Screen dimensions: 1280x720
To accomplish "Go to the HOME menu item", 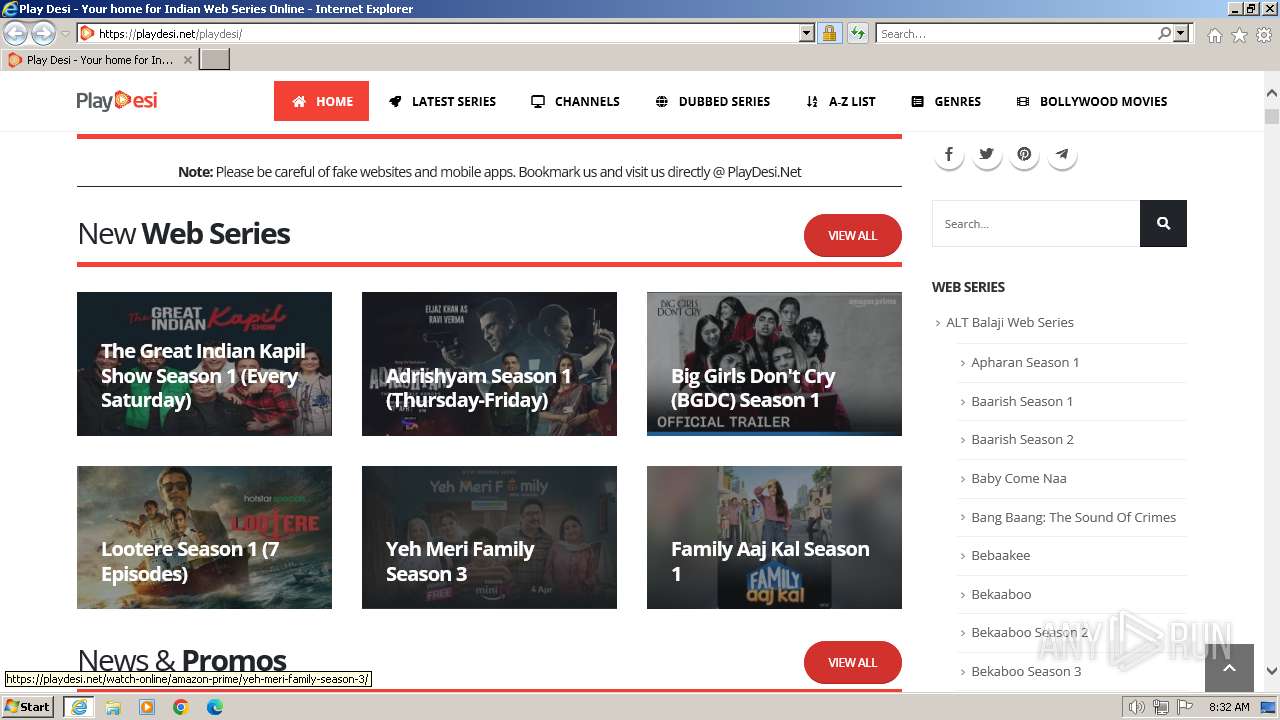I will click(x=321, y=101).
